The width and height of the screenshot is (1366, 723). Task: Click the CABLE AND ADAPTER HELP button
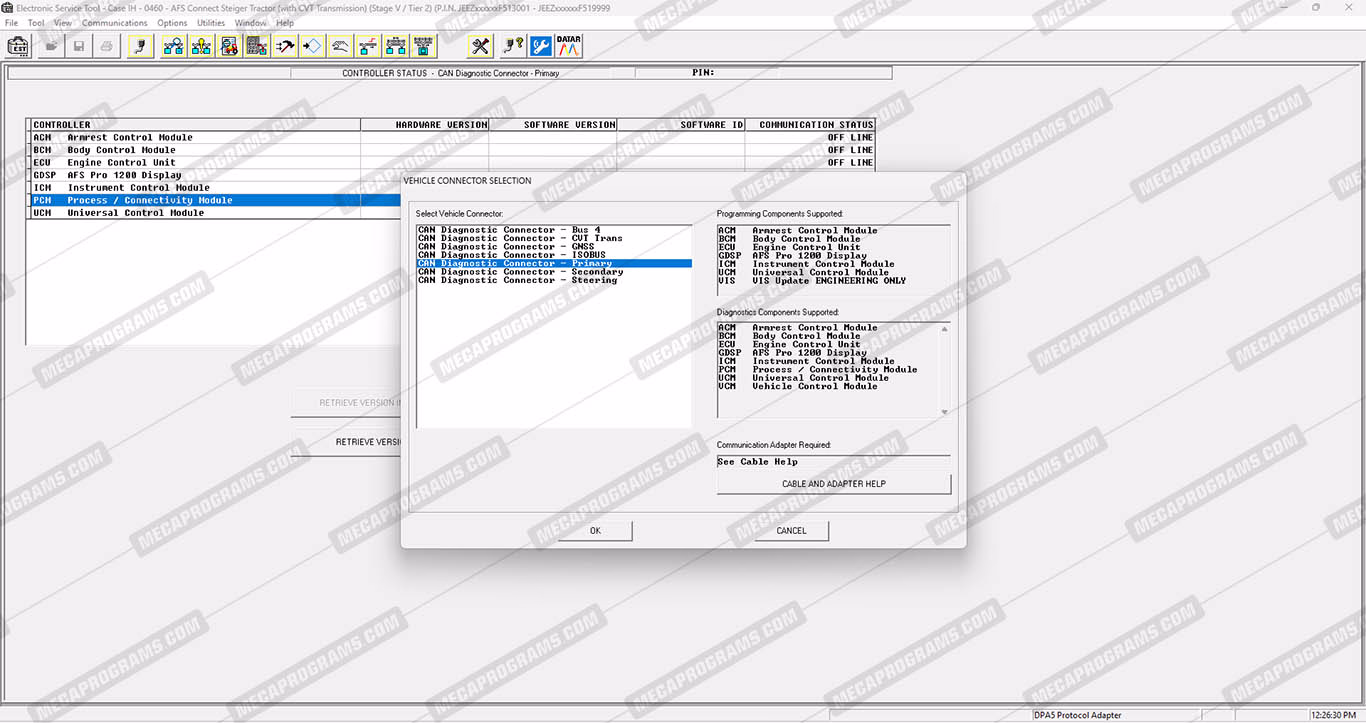click(x=833, y=484)
